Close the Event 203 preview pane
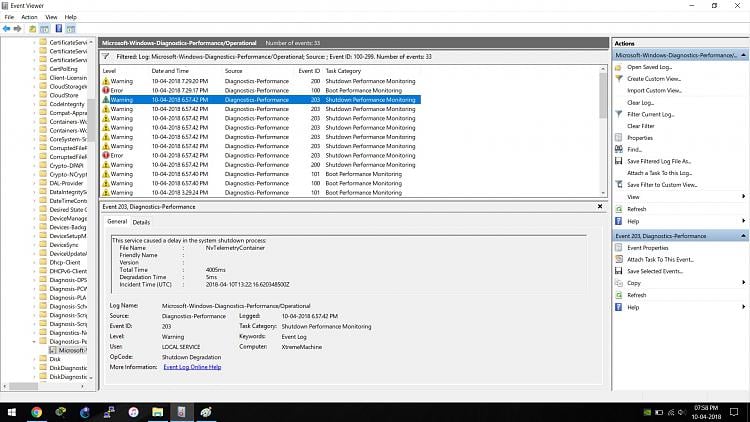Image resolution: width=750 pixels, height=422 pixels. pyautogui.click(x=600, y=206)
